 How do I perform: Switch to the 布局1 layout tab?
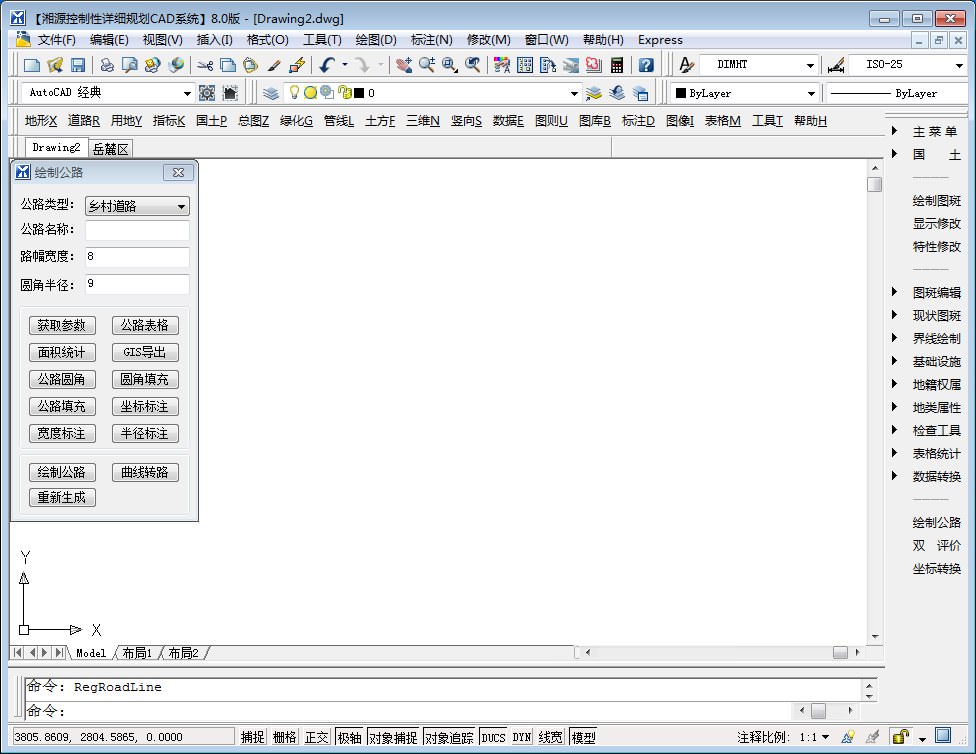137,653
